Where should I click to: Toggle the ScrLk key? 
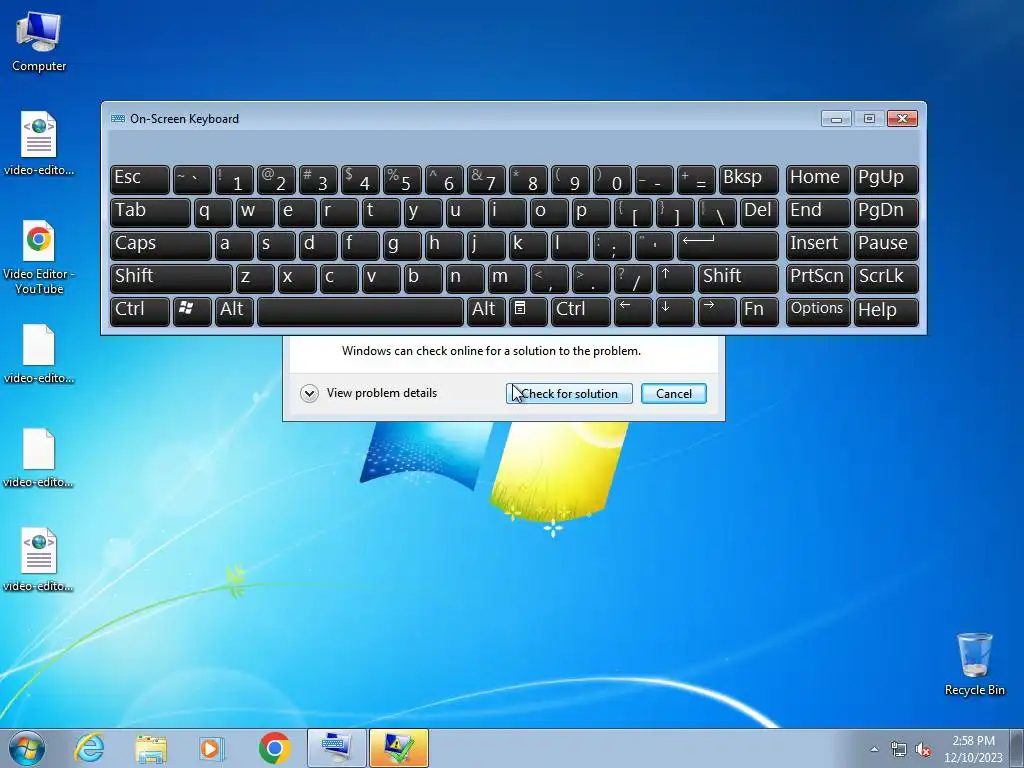point(886,278)
